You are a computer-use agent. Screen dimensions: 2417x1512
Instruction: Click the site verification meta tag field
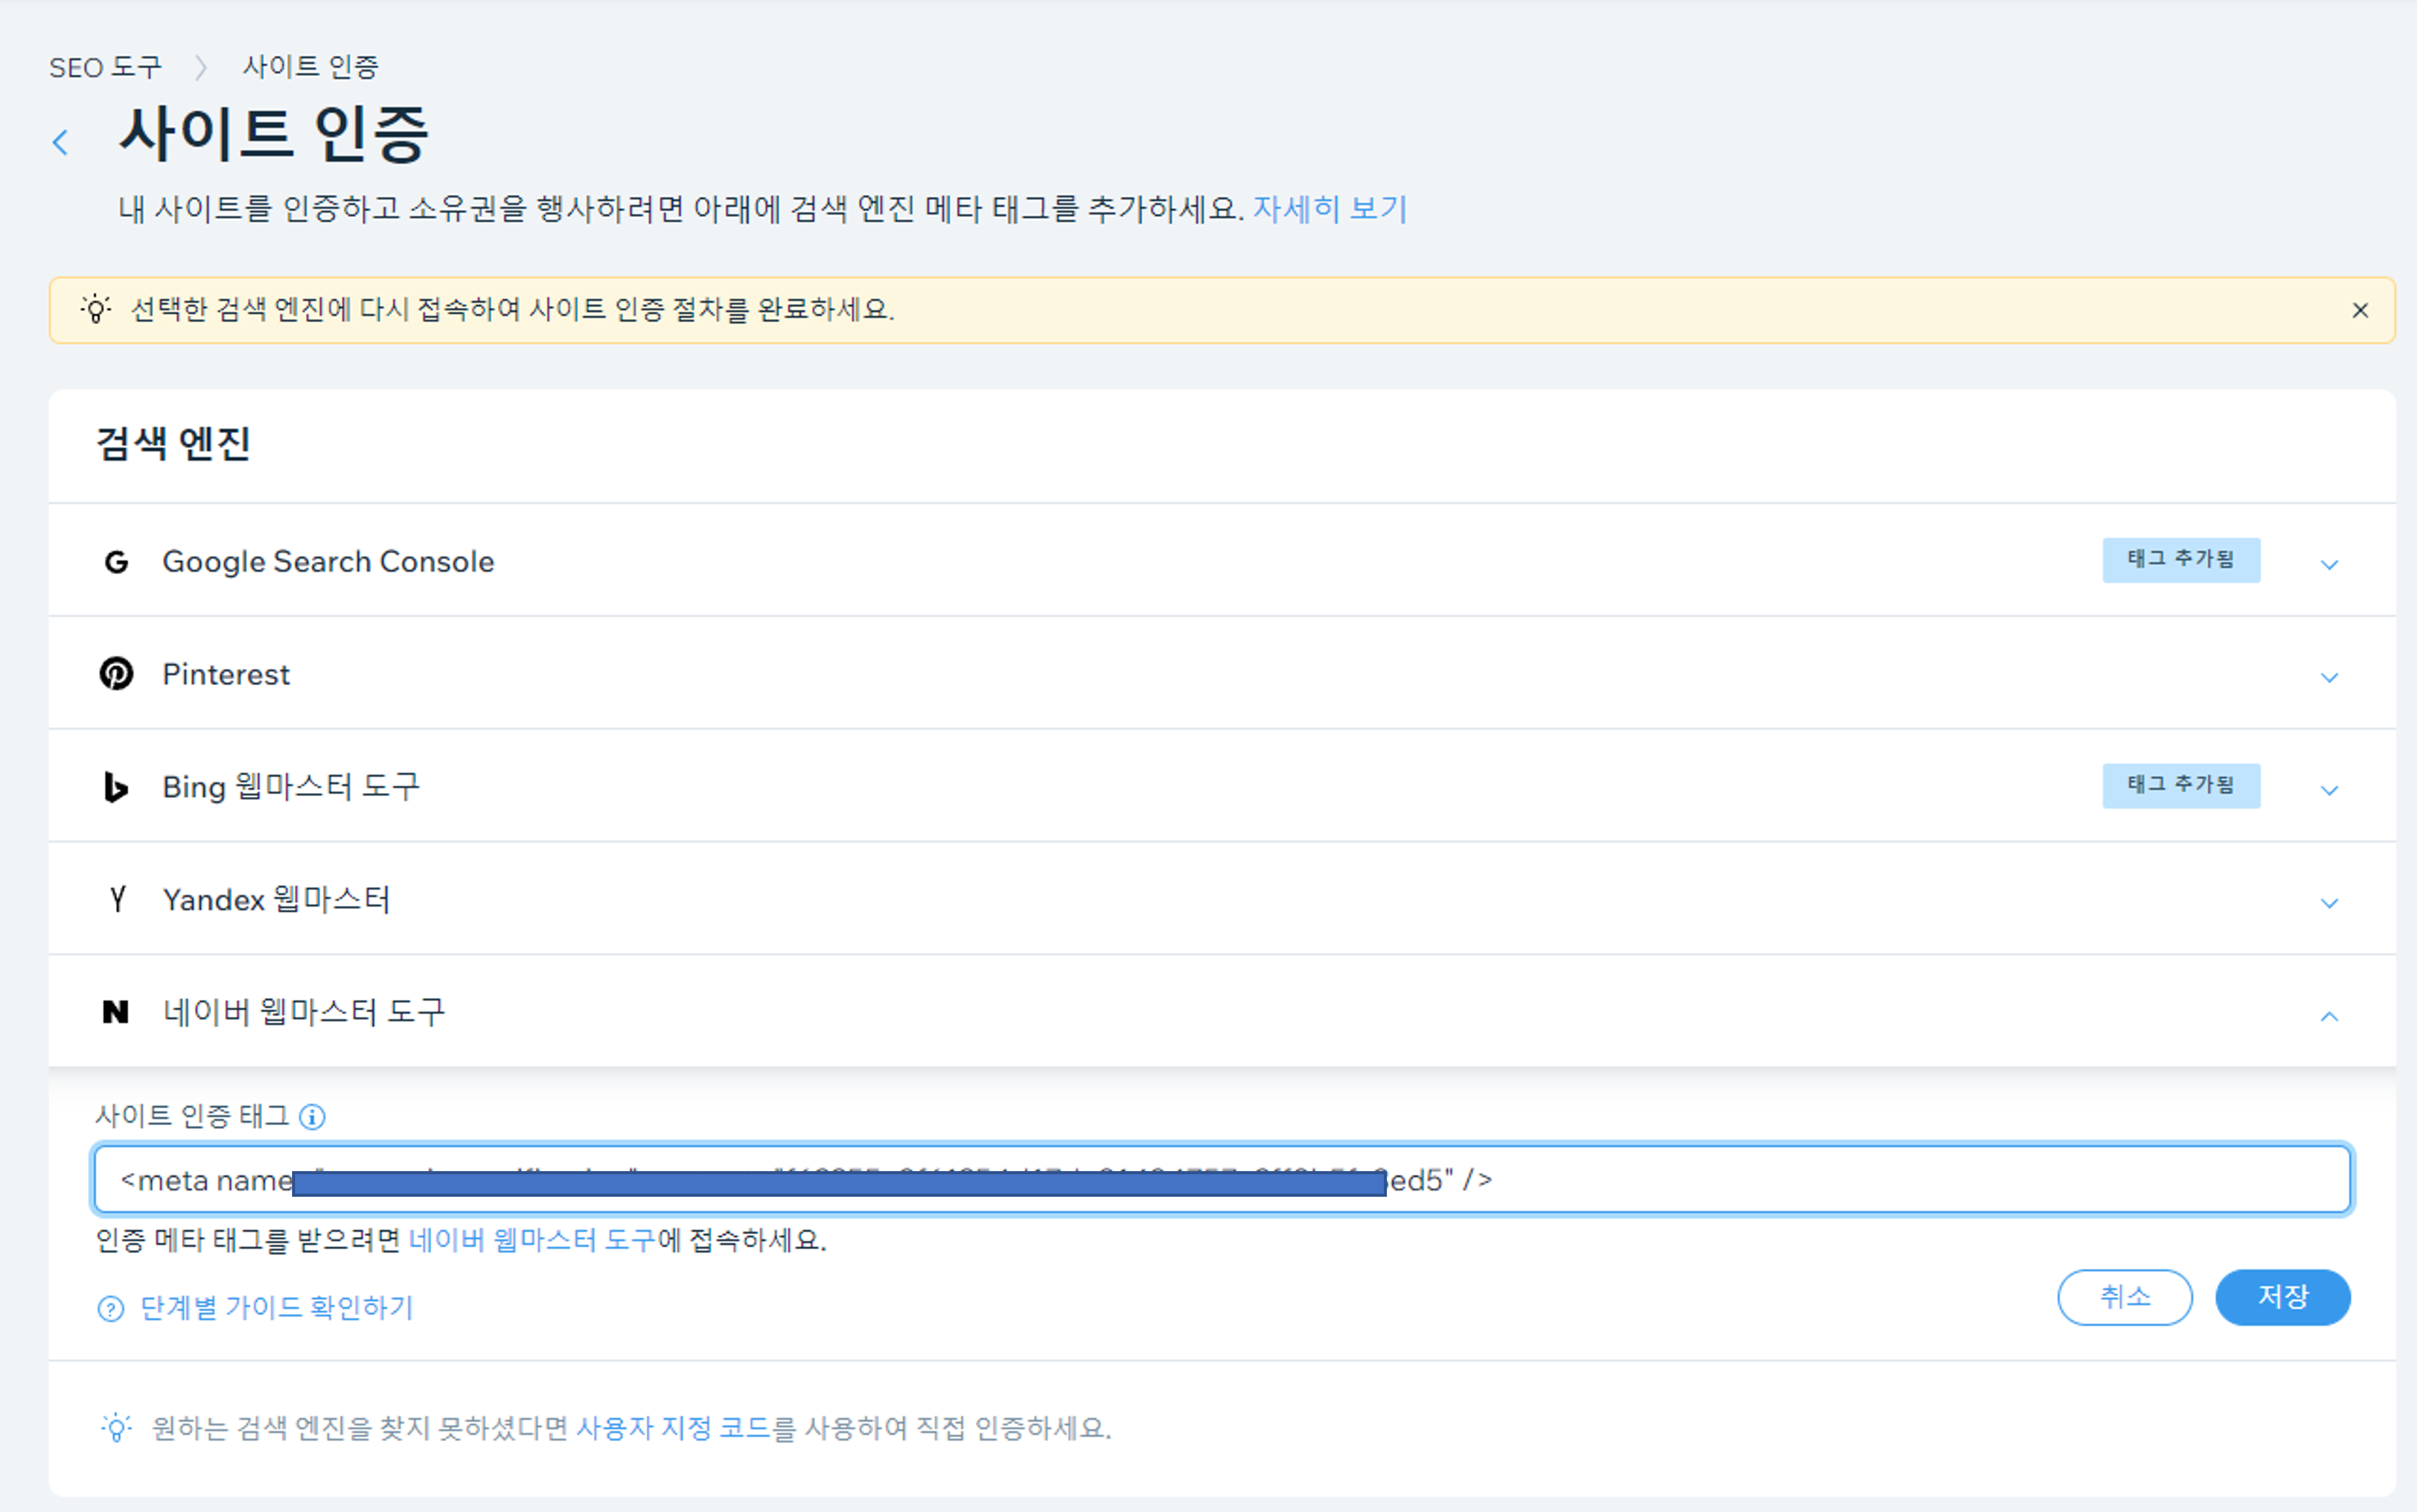tap(1800, 1180)
